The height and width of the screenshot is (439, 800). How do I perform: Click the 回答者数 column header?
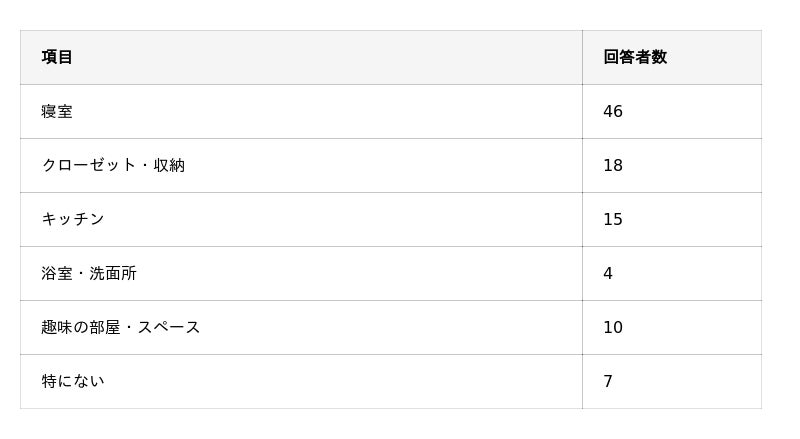click(635, 57)
